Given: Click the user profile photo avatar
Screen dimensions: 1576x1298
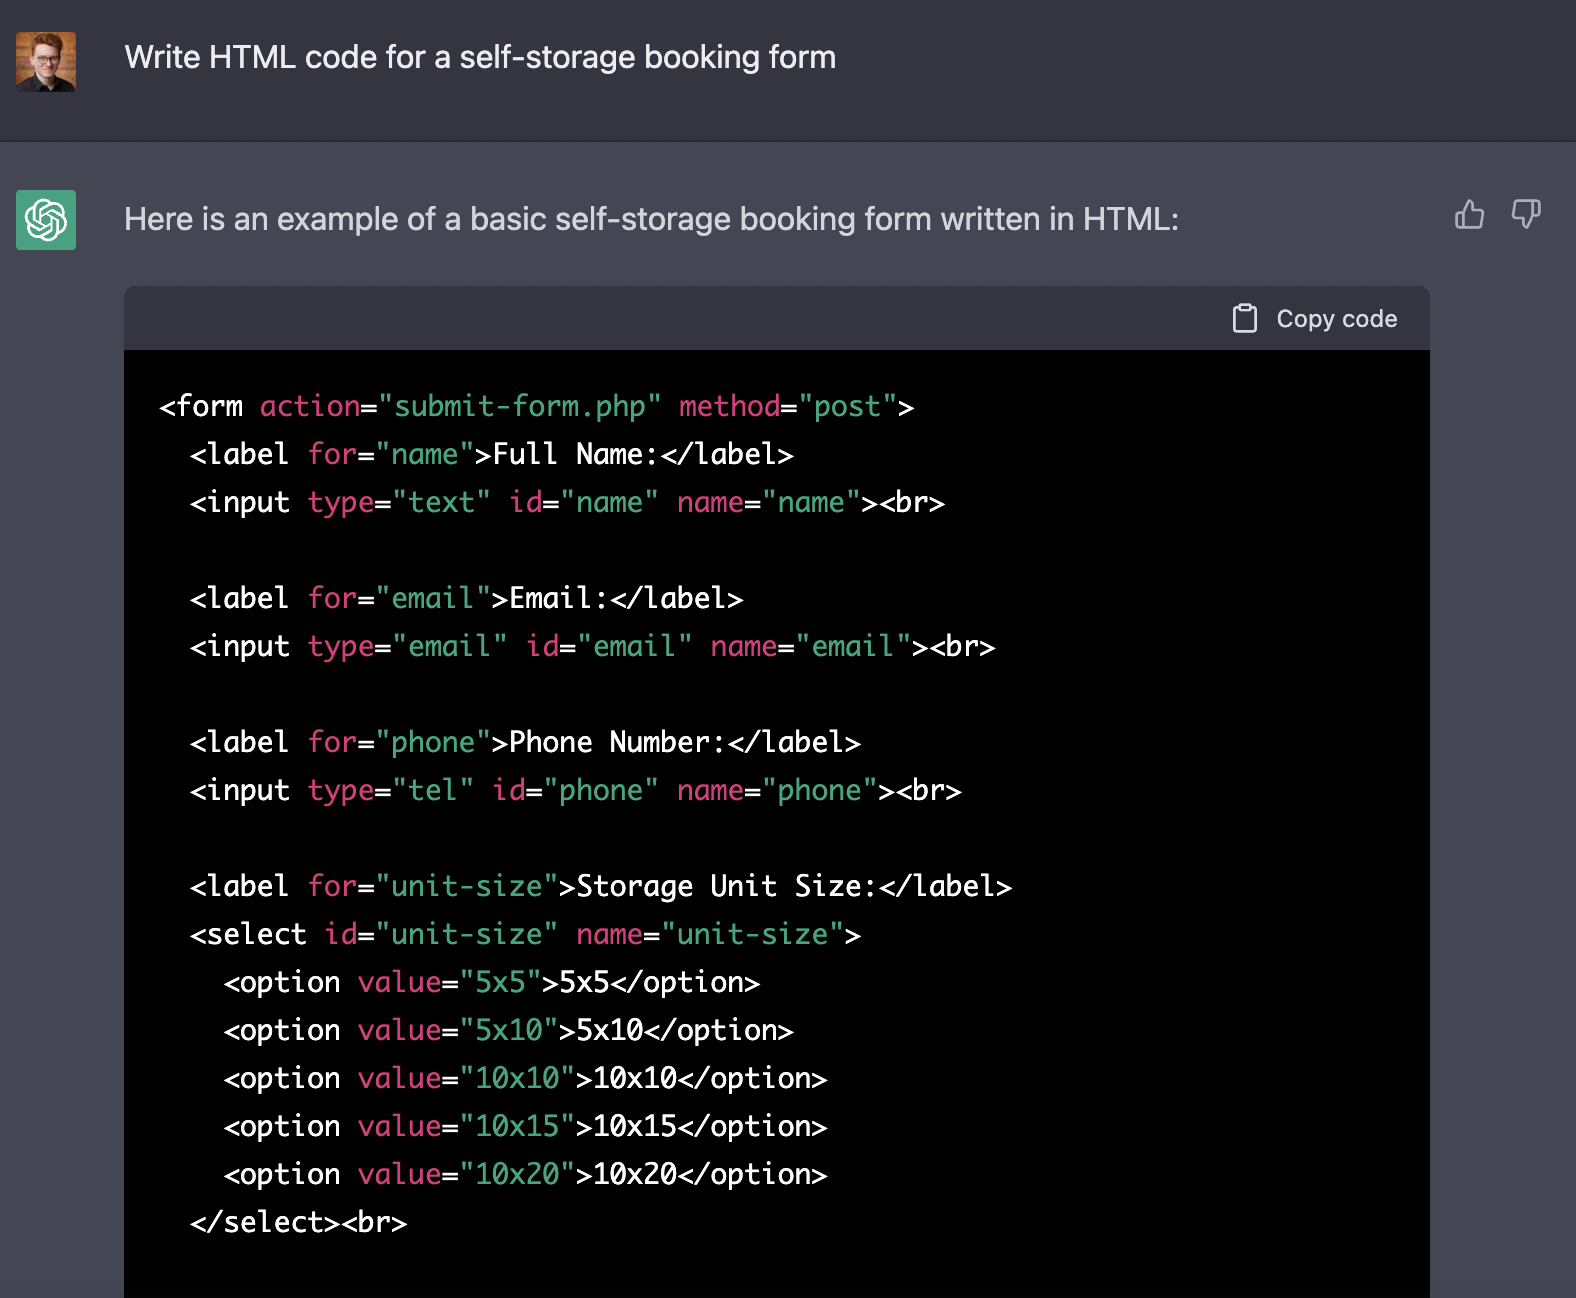Looking at the screenshot, I should point(46,62).
